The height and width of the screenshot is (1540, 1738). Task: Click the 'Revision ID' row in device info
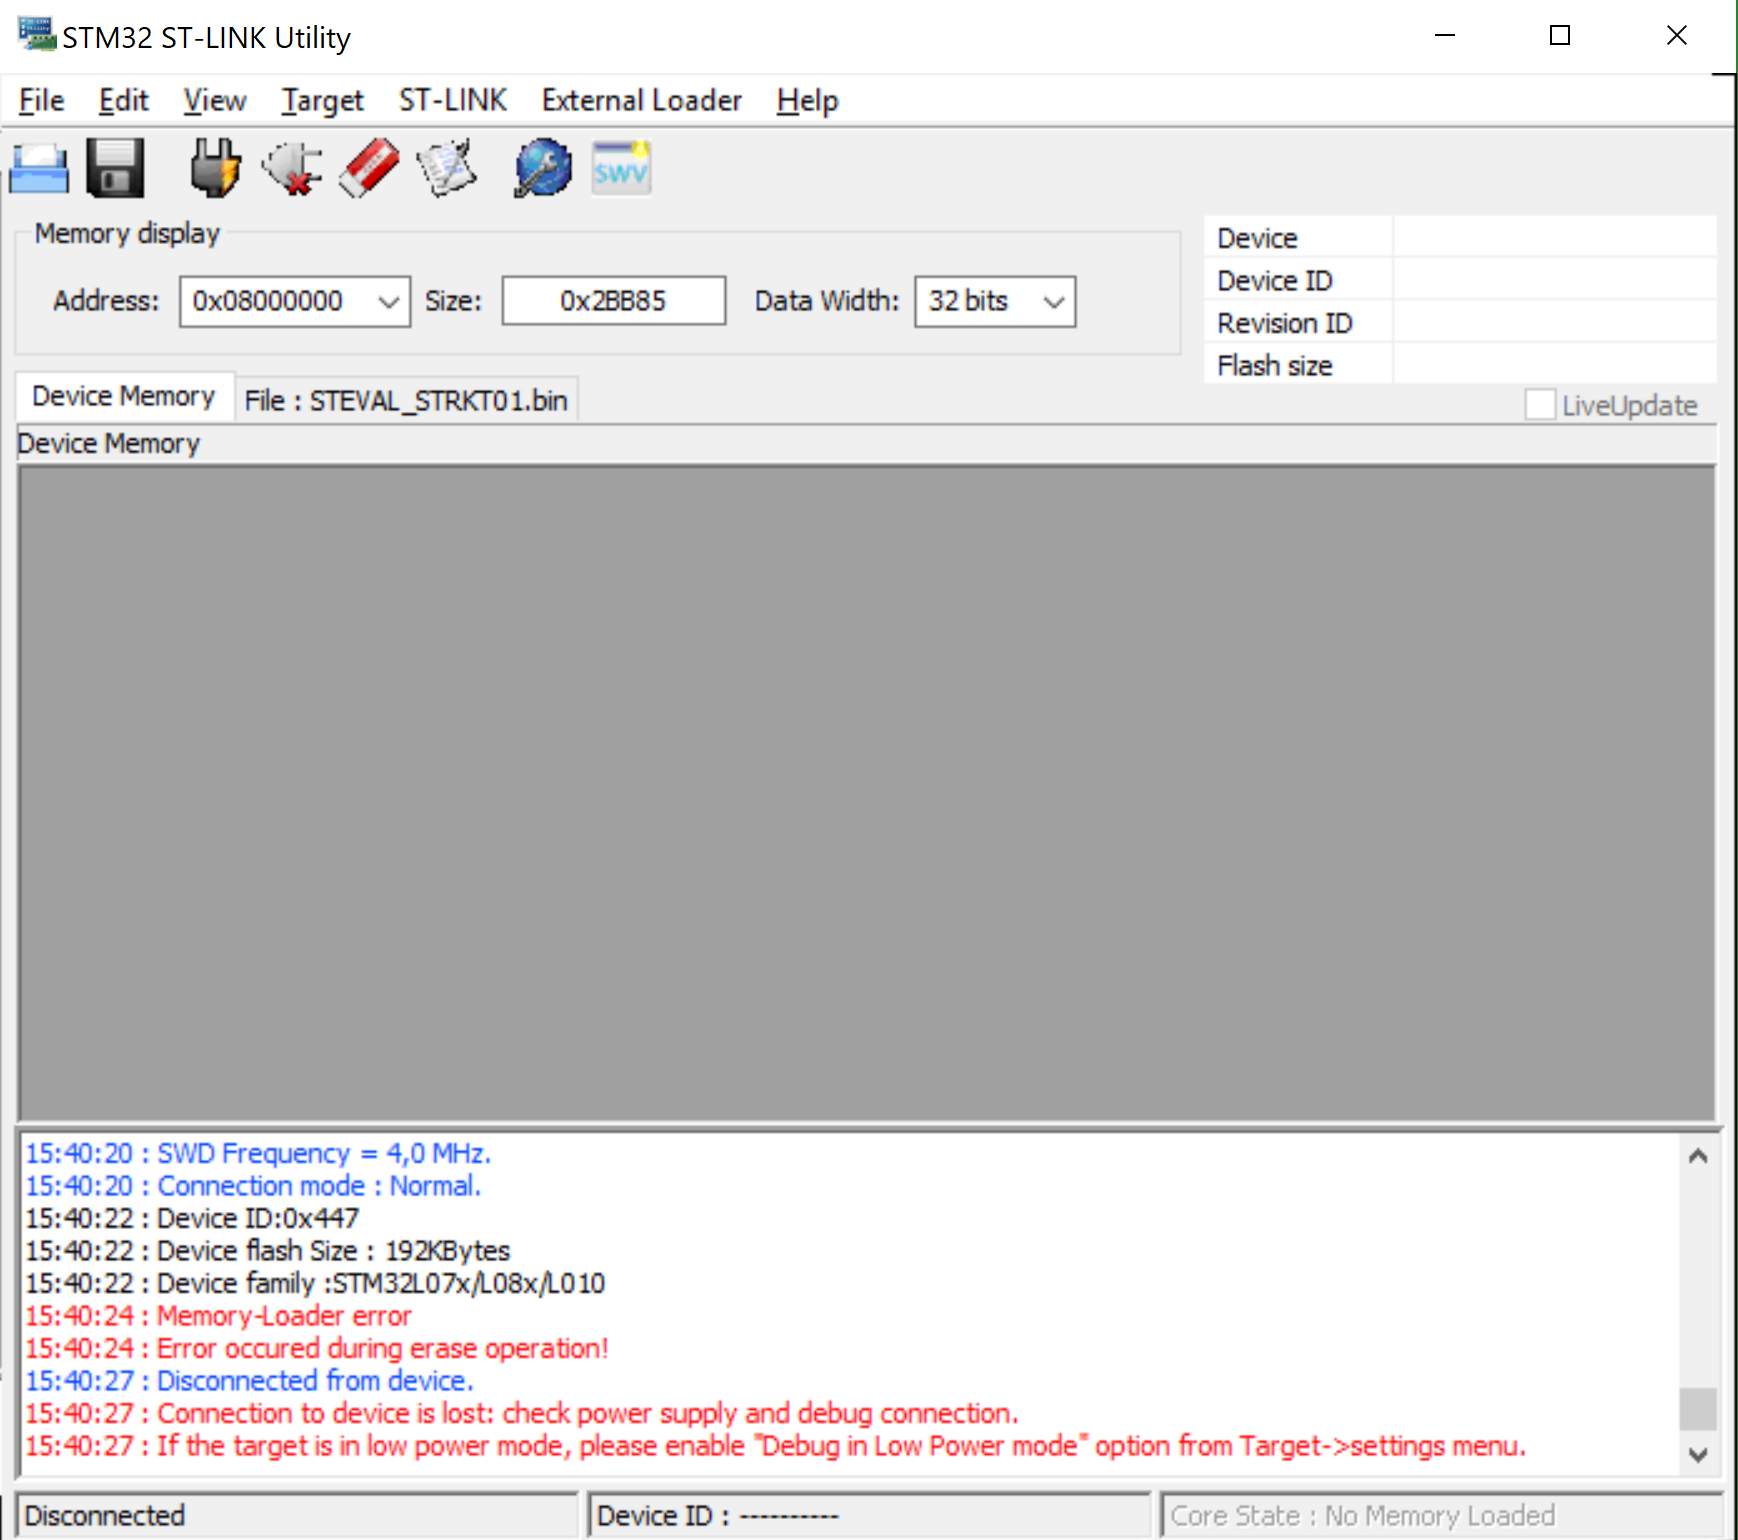pos(1460,323)
